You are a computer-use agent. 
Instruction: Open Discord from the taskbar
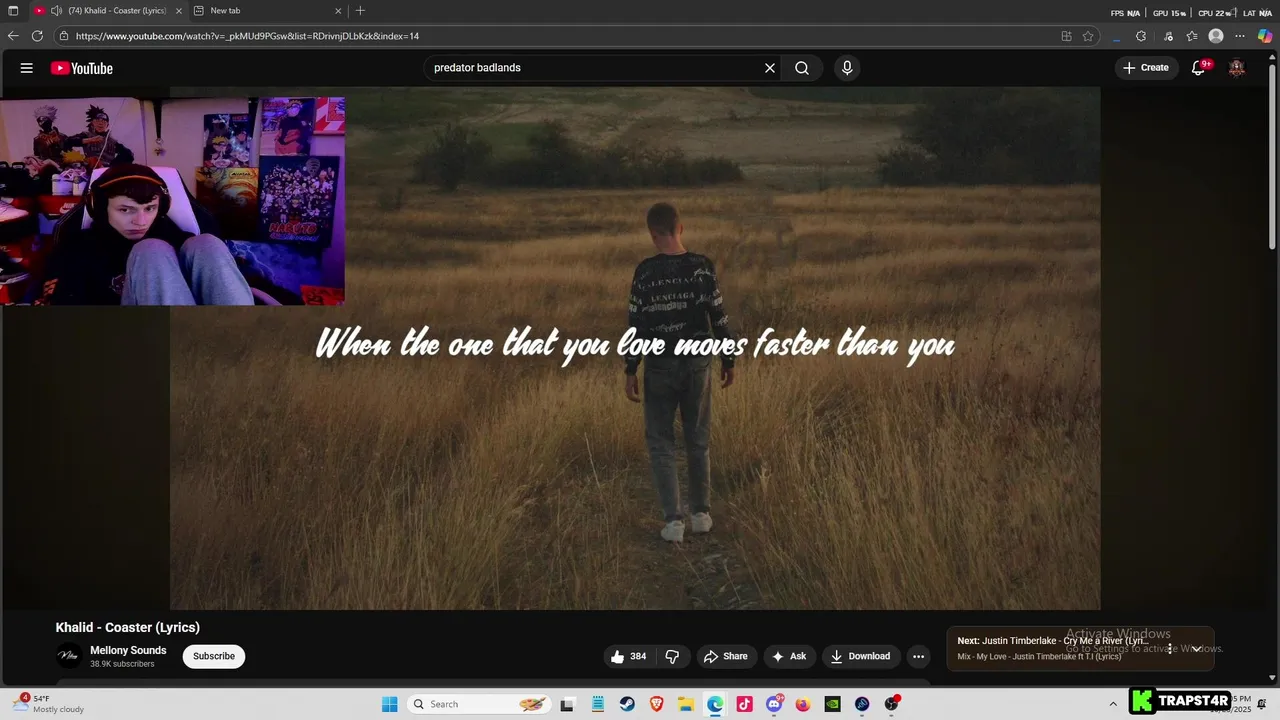(774, 704)
